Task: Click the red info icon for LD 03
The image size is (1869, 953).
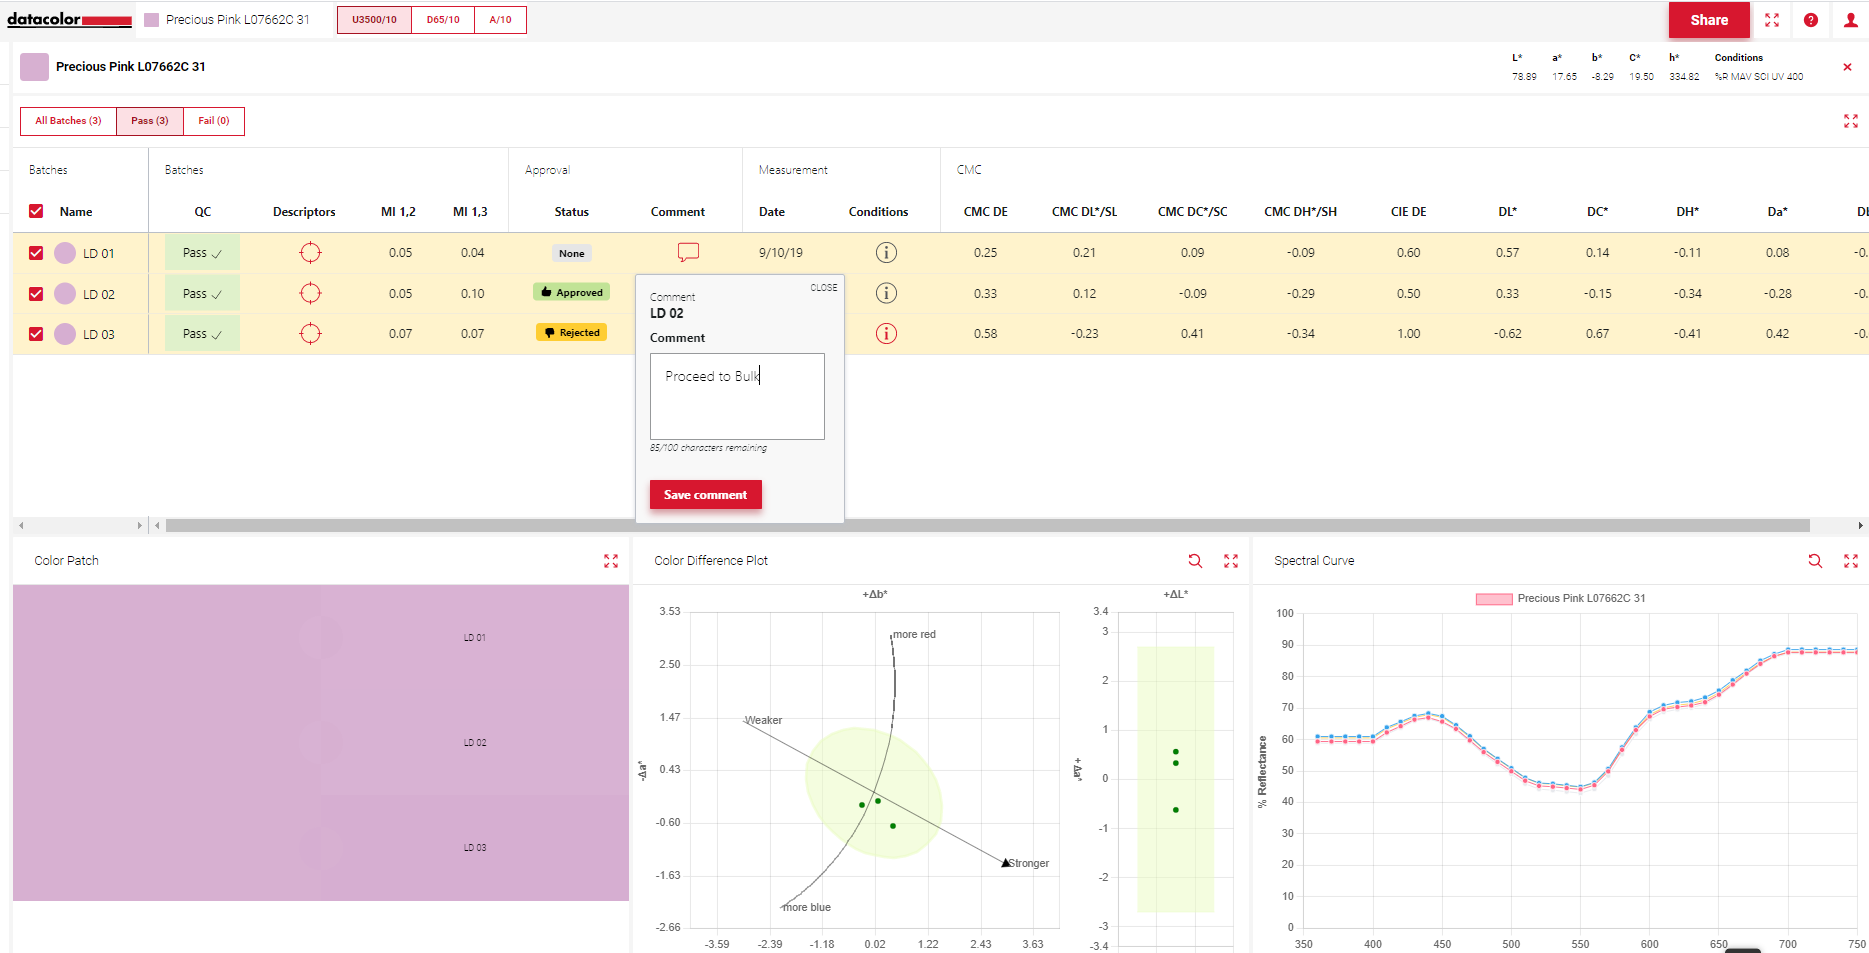Action: 886,333
